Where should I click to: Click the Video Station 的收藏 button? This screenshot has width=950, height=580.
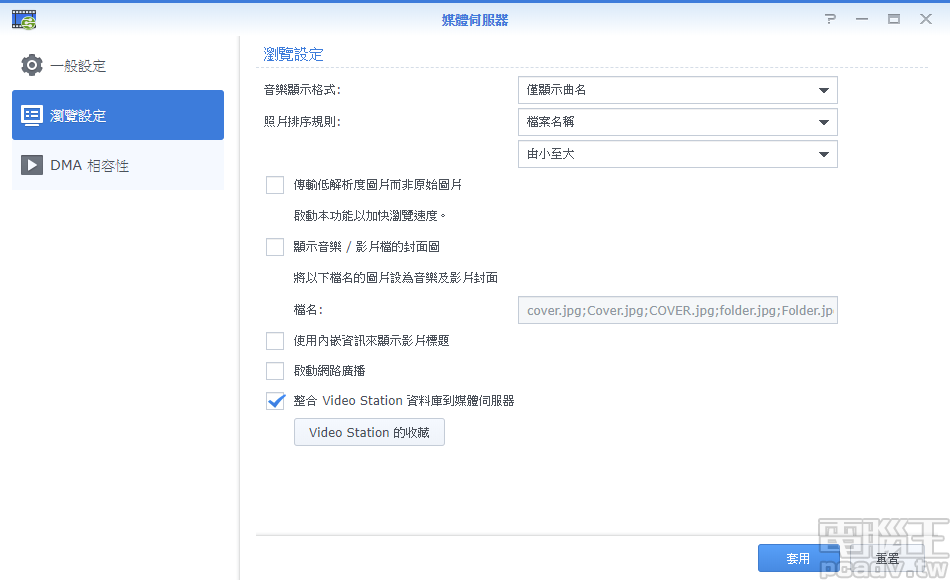tap(369, 432)
